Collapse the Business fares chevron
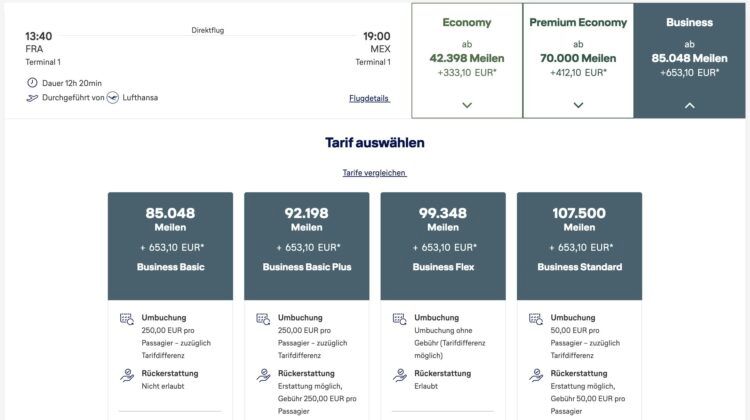This screenshot has width=750, height=420. tap(689, 105)
